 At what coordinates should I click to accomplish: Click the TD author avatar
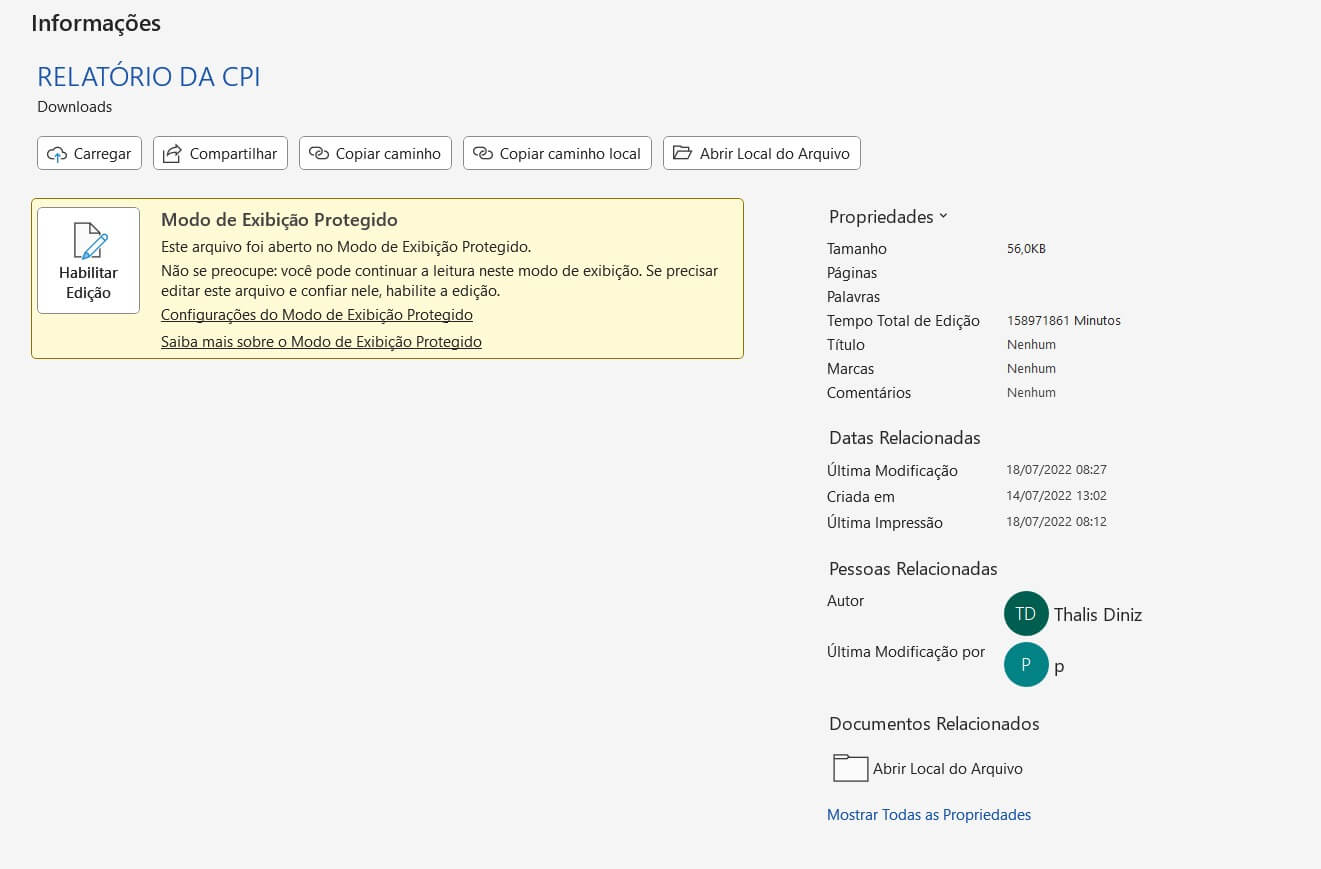[x=1026, y=614]
